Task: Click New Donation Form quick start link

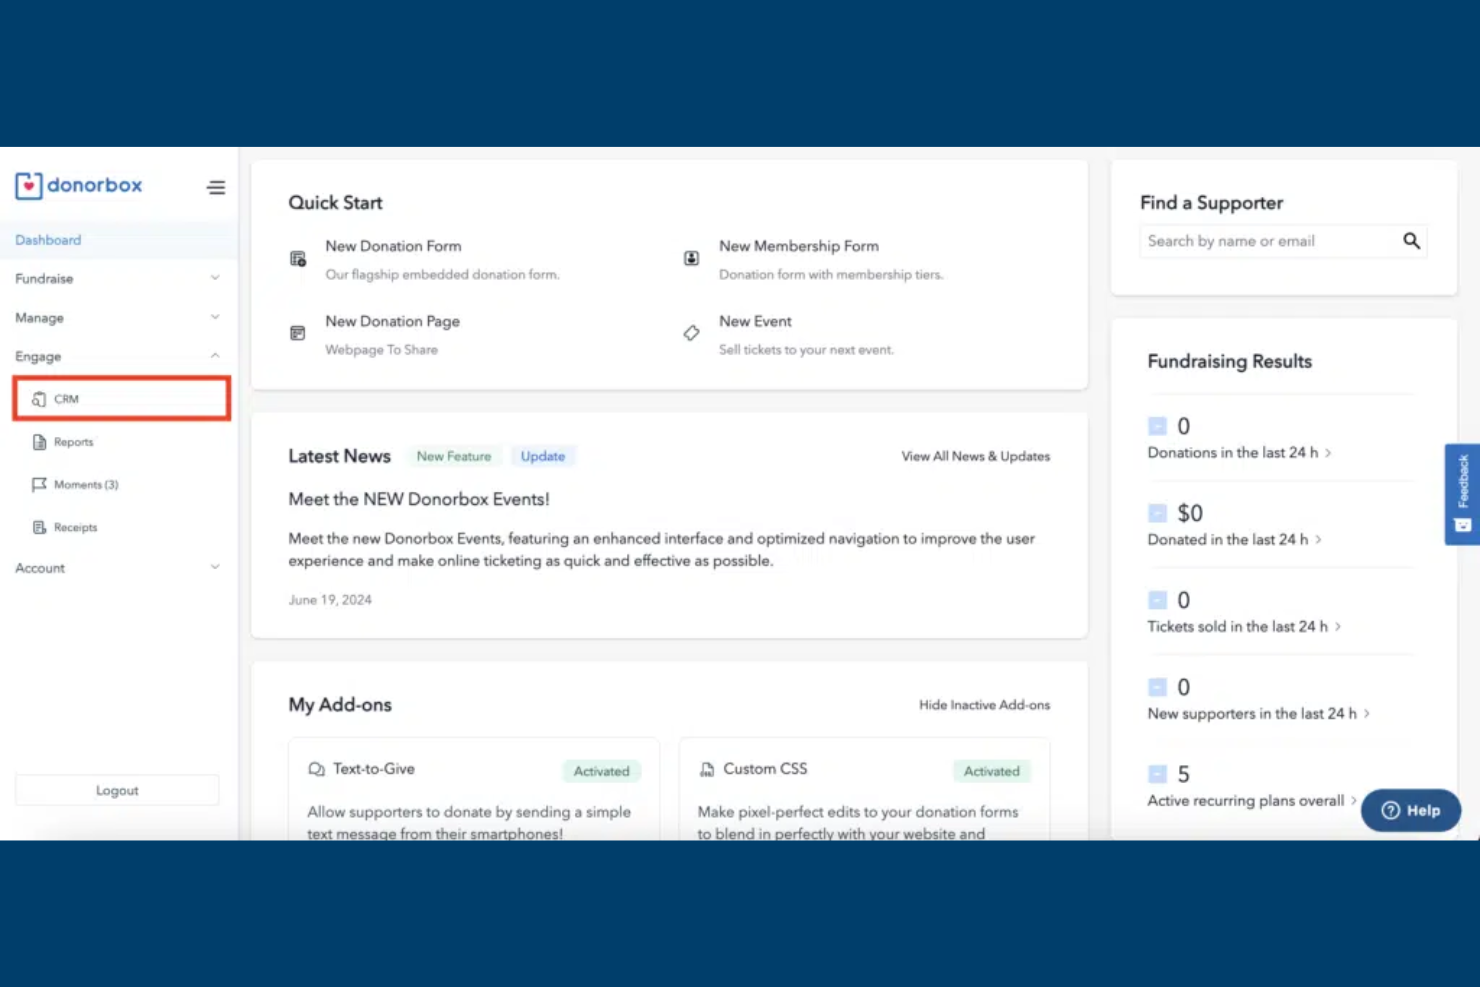Action: coord(393,246)
